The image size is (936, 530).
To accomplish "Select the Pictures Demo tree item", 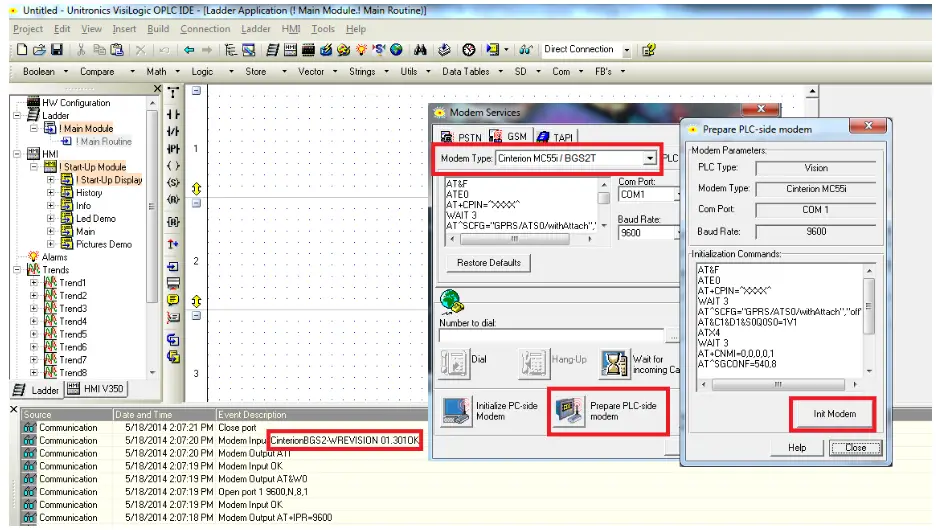I will [104, 245].
